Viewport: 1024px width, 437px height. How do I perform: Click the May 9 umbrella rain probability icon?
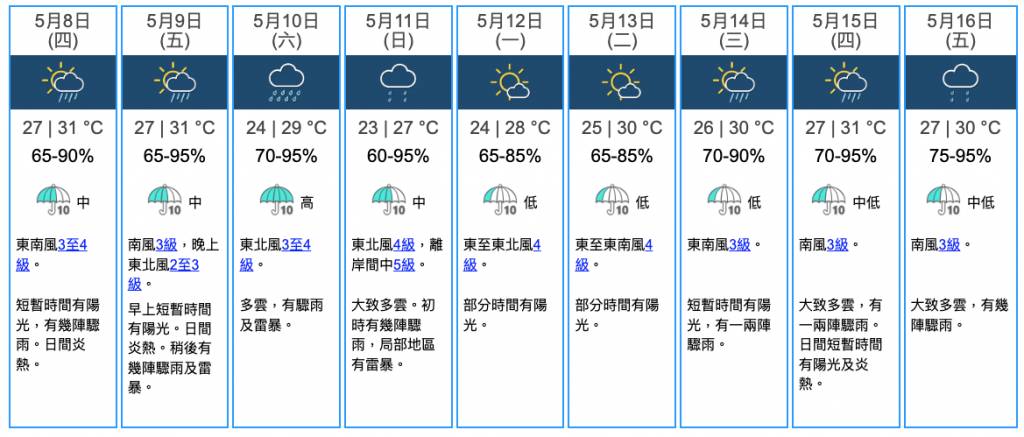tap(165, 199)
